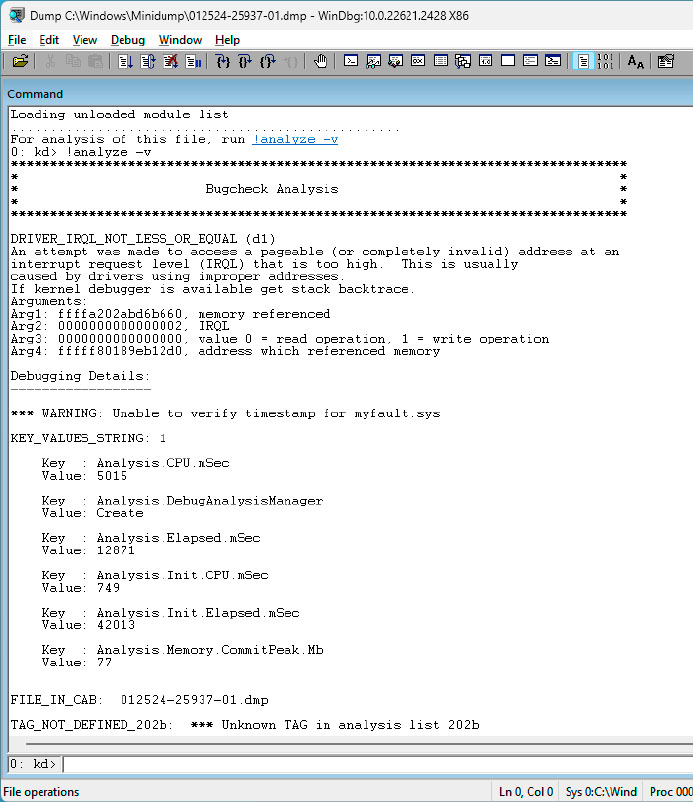Click the FILE_IN_CAB 012524-25937-01.dmp line
Image resolution: width=693 pixels, height=802 pixels.
coord(140,700)
